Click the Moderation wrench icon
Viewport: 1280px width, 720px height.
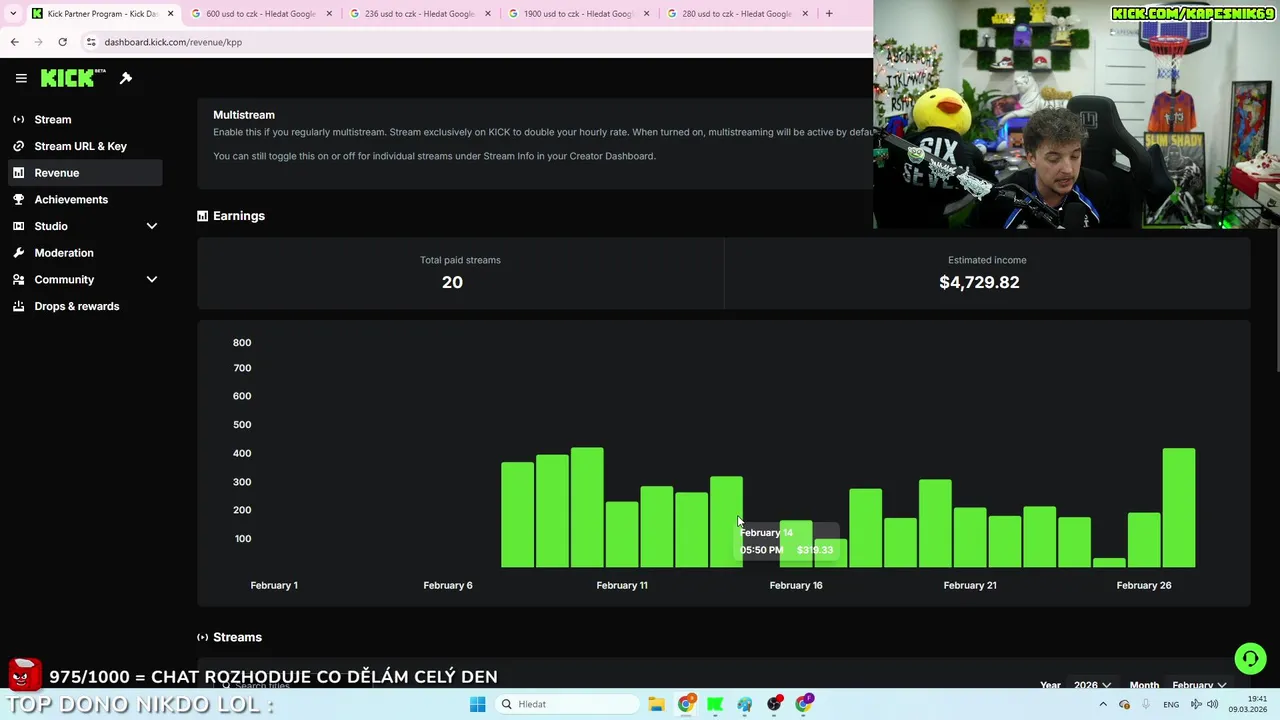point(19,253)
